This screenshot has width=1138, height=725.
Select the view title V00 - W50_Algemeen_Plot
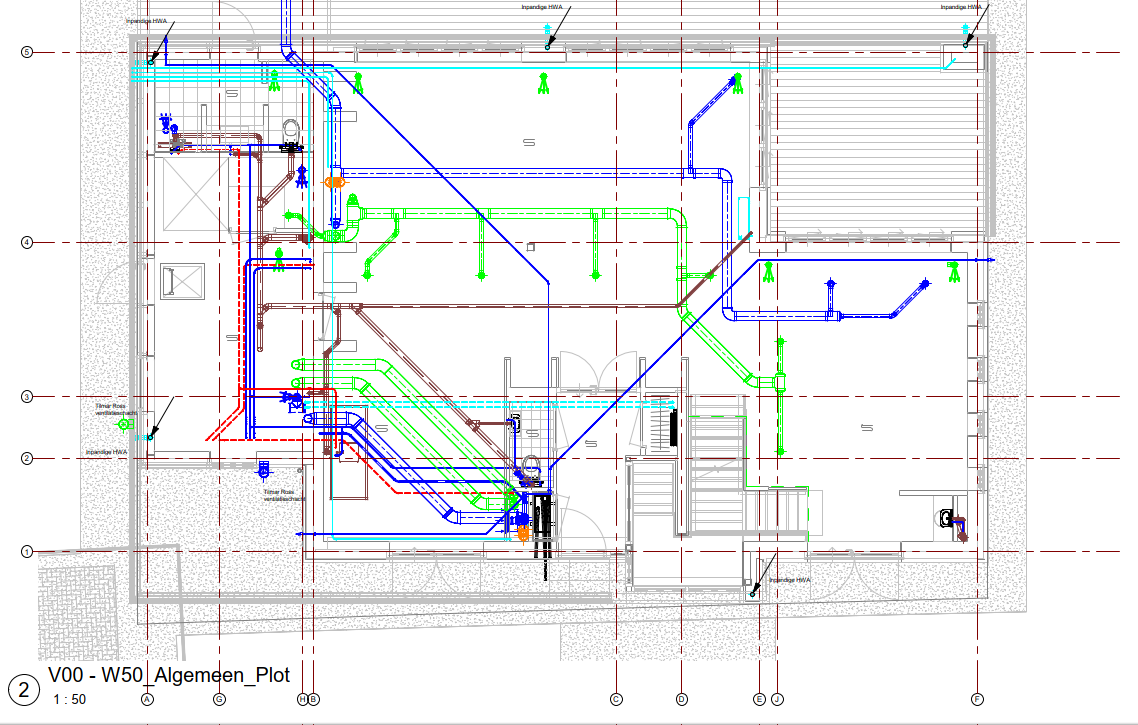168,676
